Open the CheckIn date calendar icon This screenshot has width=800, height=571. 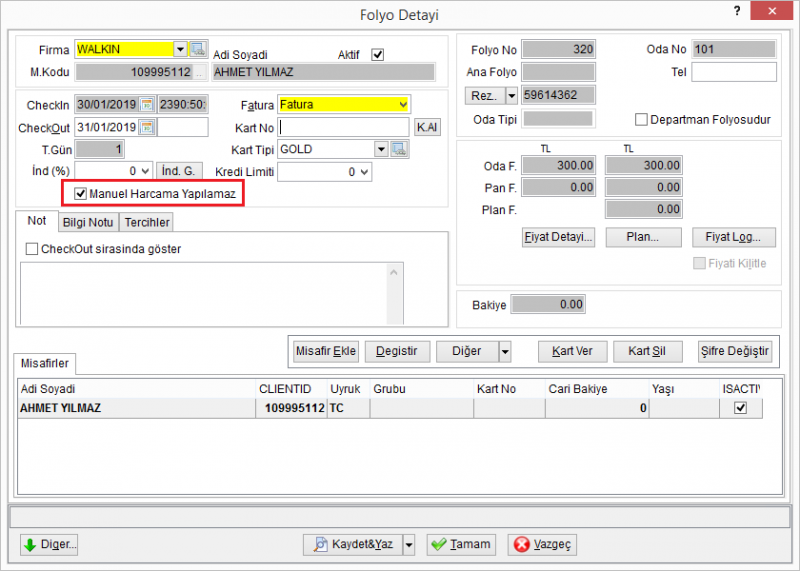(x=147, y=105)
